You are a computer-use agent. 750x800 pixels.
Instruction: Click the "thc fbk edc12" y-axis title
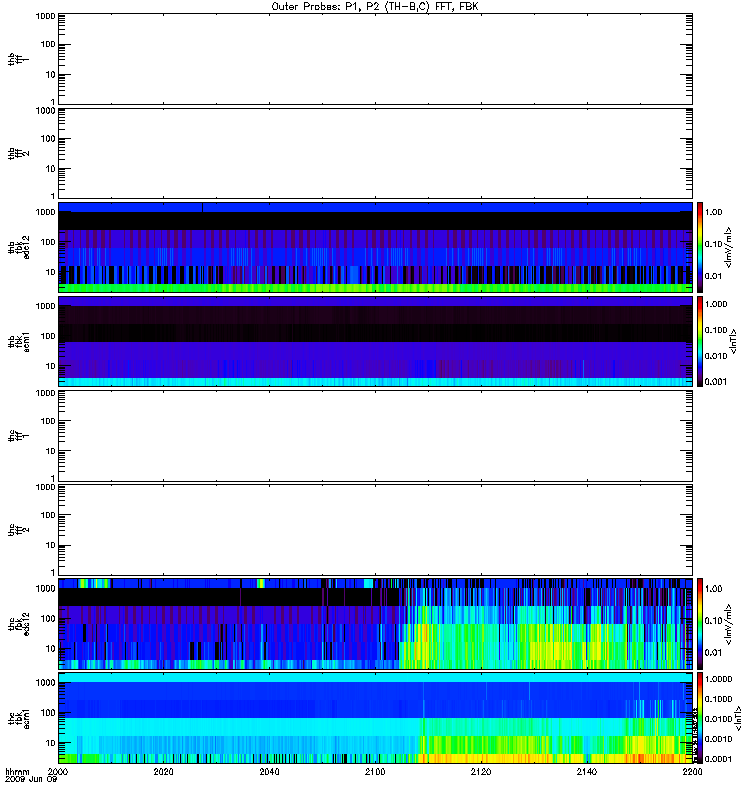[x=19, y=624]
